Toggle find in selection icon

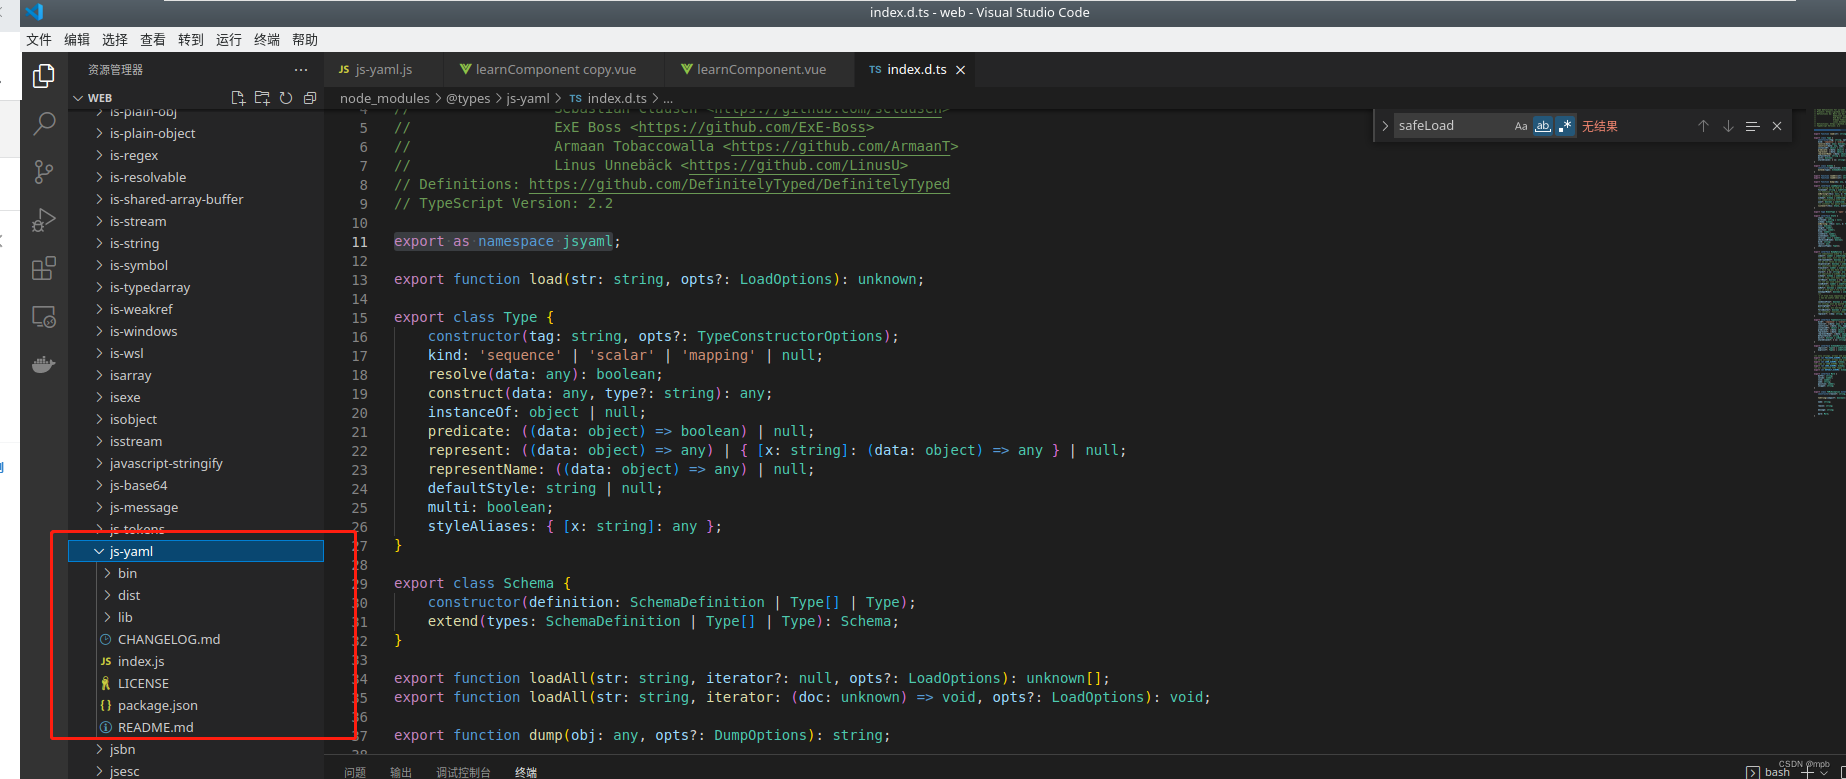tap(1752, 126)
